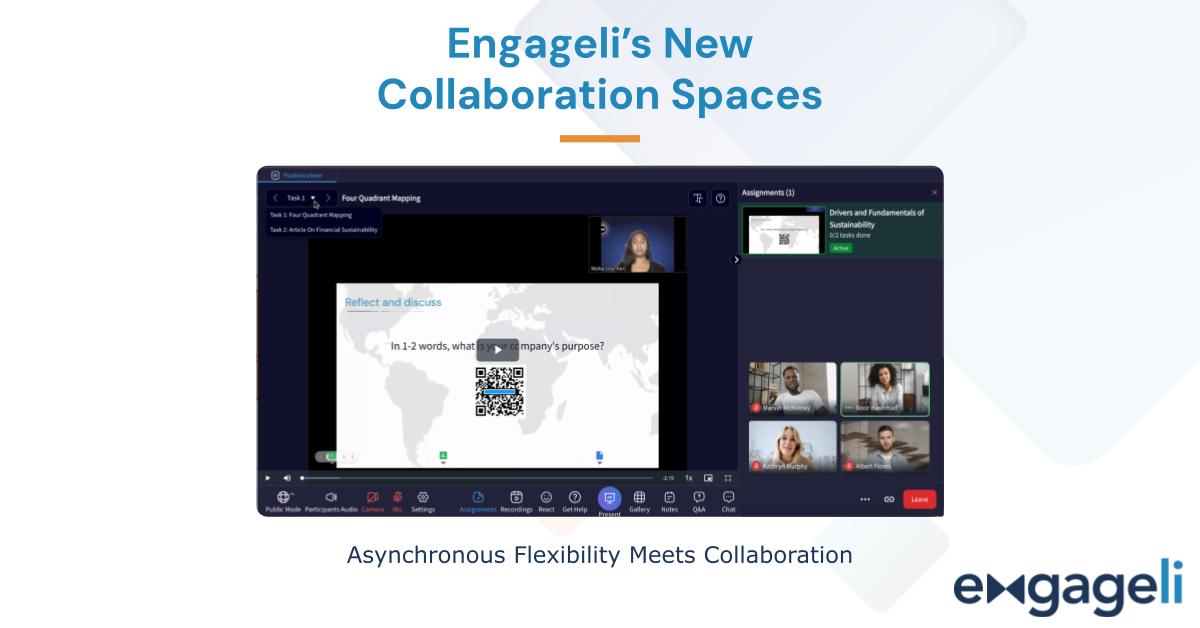Click the playback progress bar
This screenshot has width=1200, height=628.
tap(477, 478)
